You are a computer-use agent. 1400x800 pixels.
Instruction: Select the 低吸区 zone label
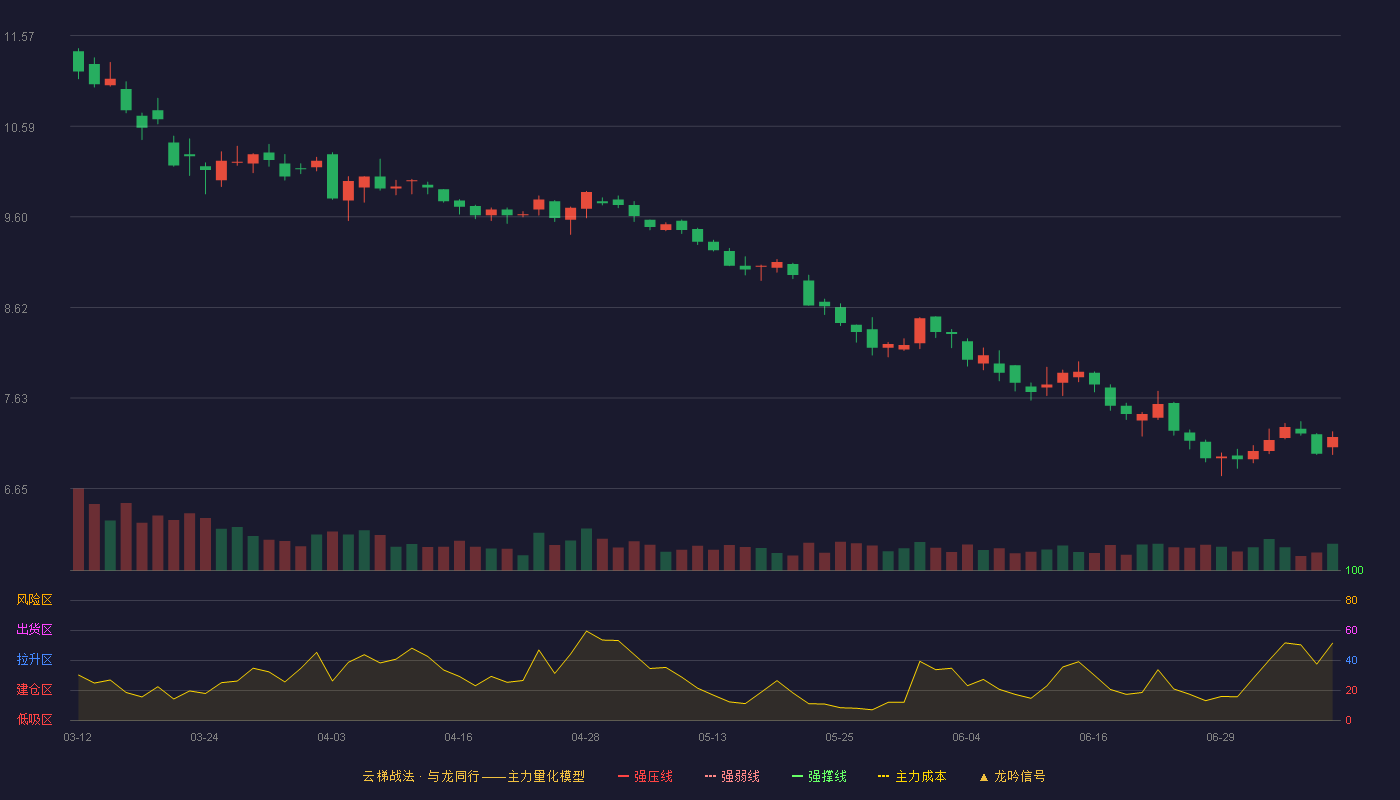[x=34, y=719]
